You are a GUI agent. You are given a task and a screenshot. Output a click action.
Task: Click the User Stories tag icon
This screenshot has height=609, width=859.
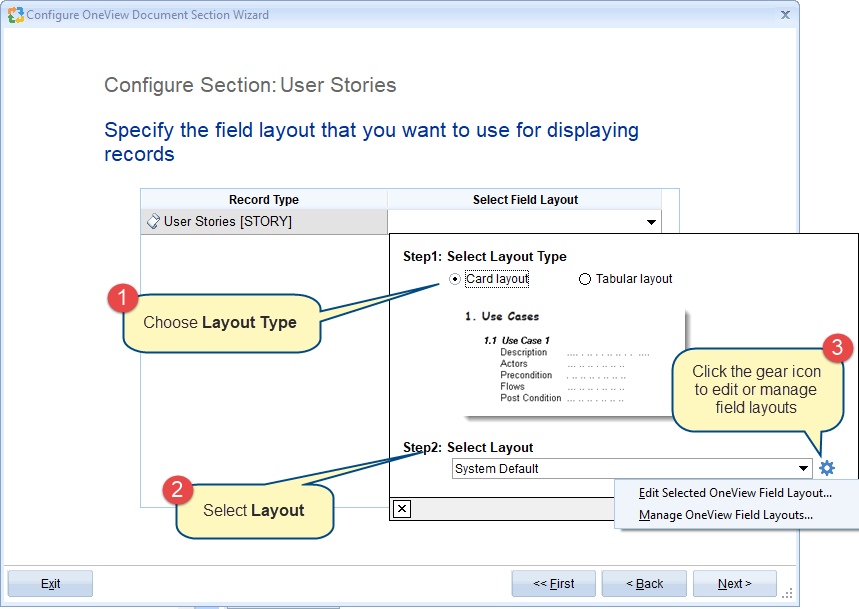pyautogui.click(x=153, y=221)
